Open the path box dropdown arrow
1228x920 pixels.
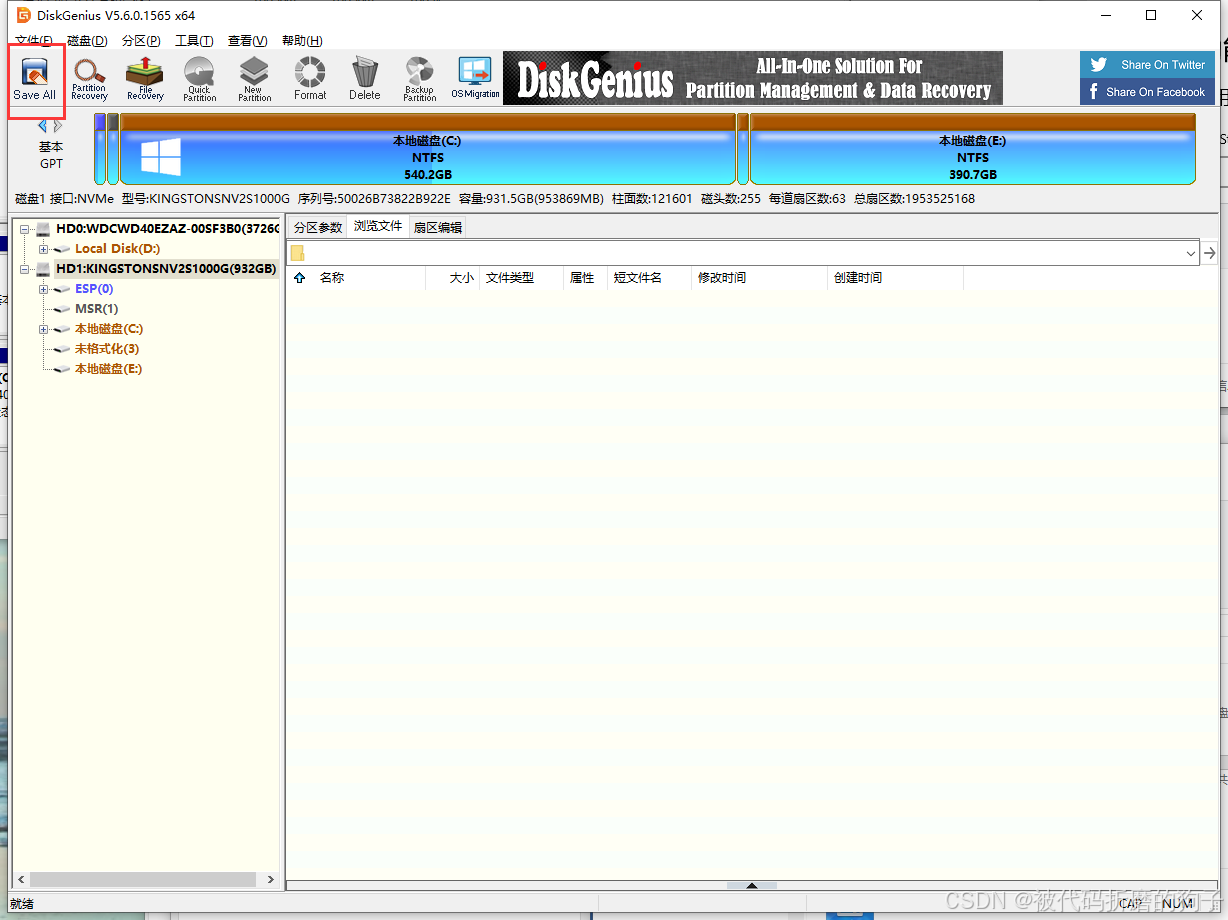1191,254
